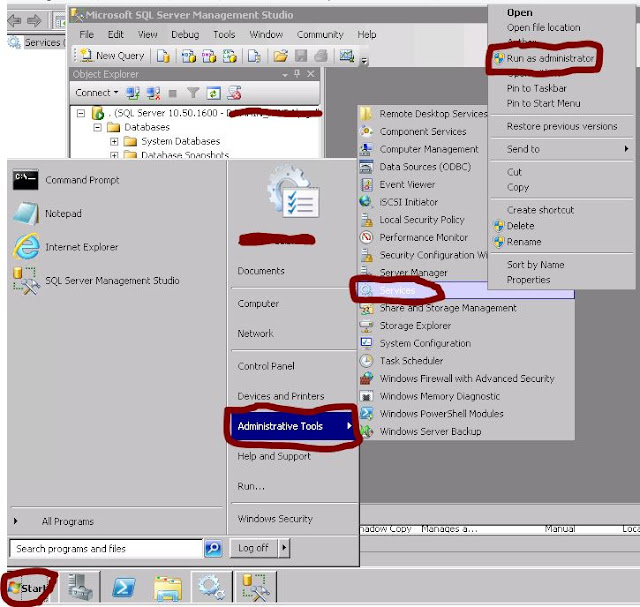The width and height of the screenshot is (640, 607).
Task: Click the Stop square icon in Object Explorer
Action: point(173,93)
